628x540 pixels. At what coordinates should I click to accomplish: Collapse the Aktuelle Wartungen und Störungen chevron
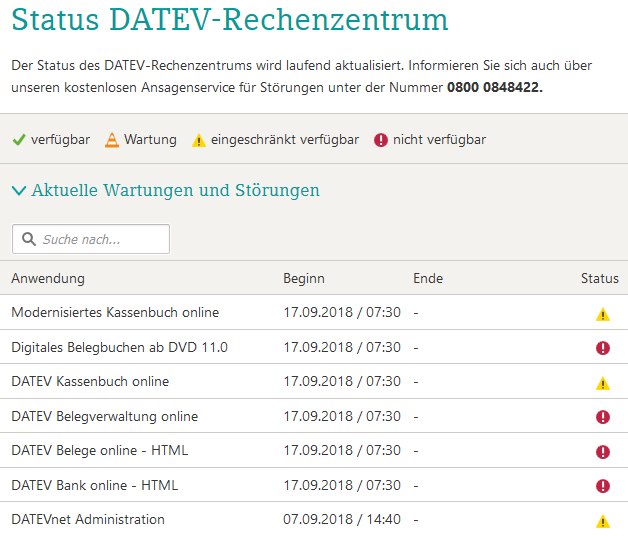pos(19,190)
